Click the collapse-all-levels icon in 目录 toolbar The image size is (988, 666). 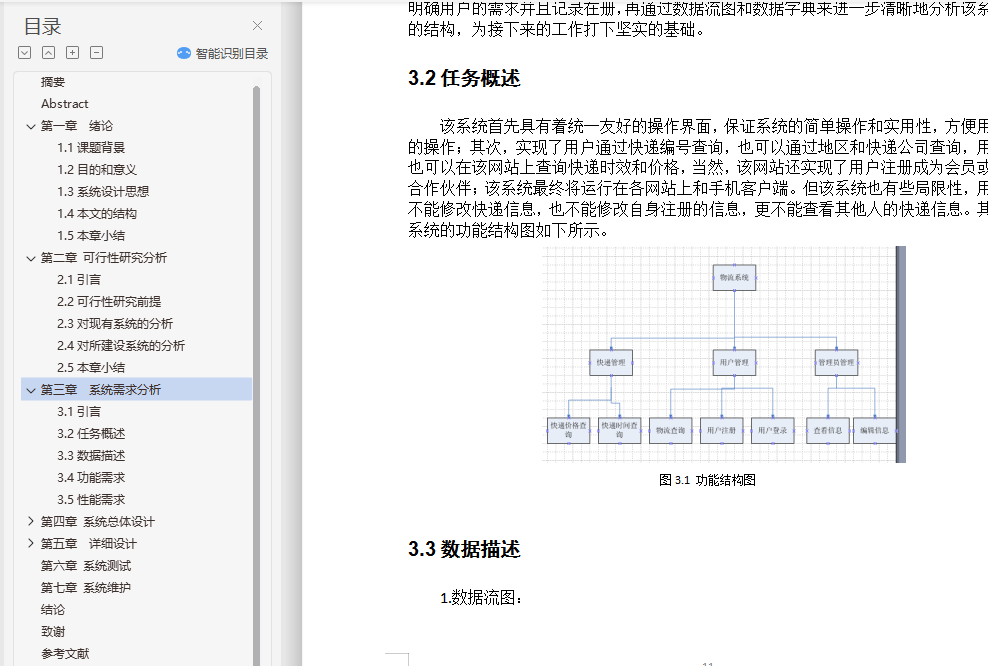(49, 53)
